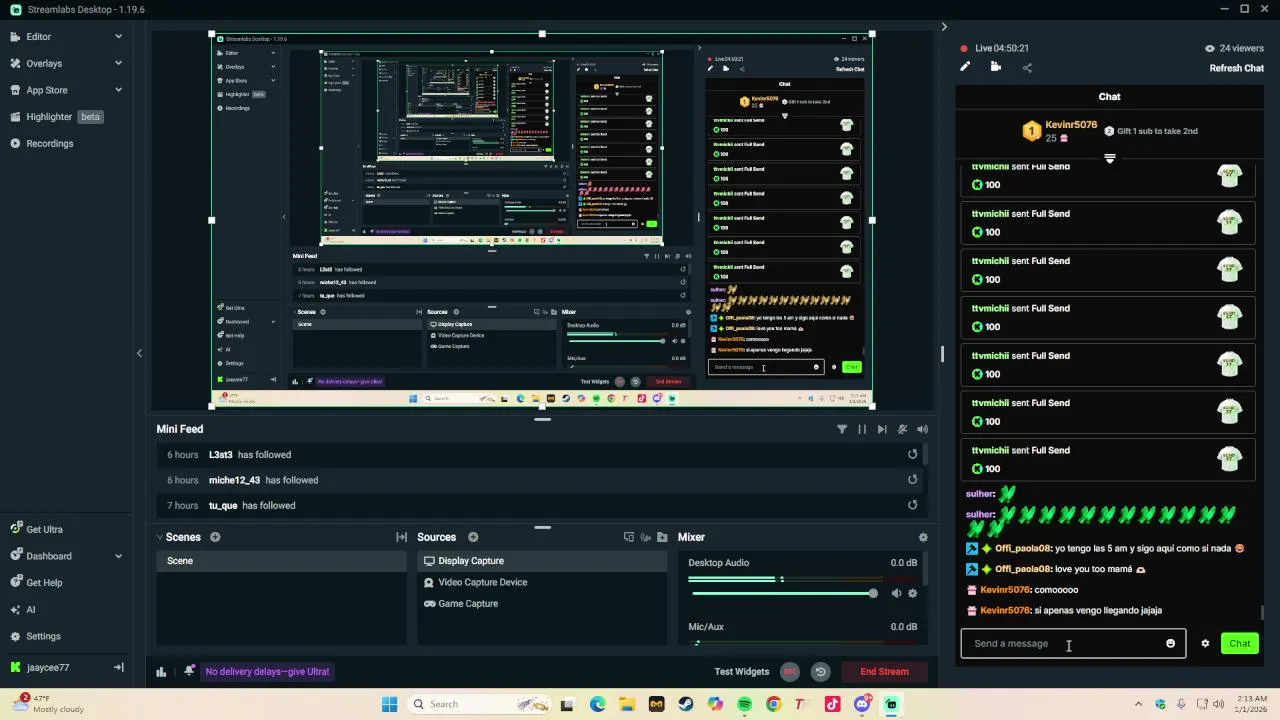Image resolution: width=1280 pixels, height=720 pixels.
Task: Click the logout arrow next to jaaycee77
Action: tap(118, 667)
